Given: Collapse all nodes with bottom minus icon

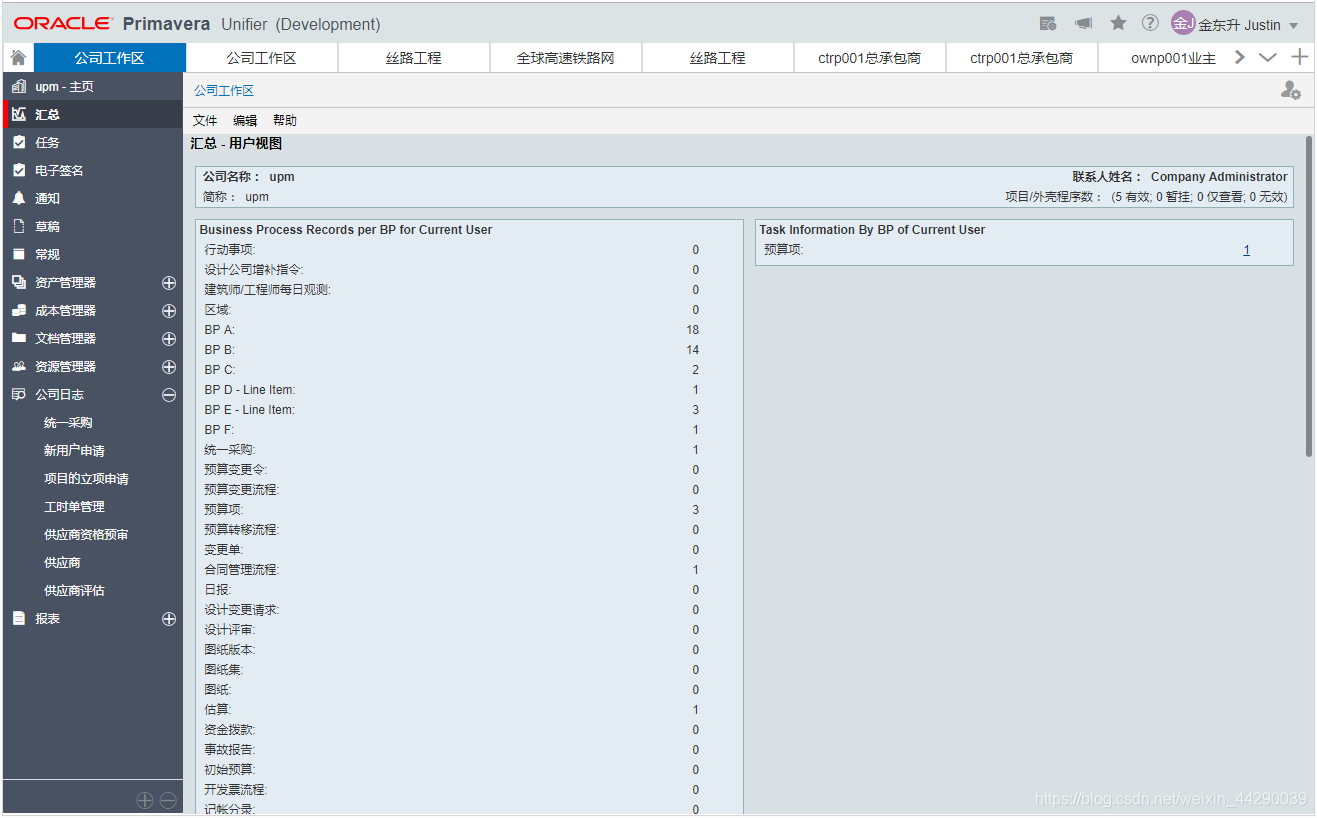Looking at the screenshot, I should coord(168,800).
